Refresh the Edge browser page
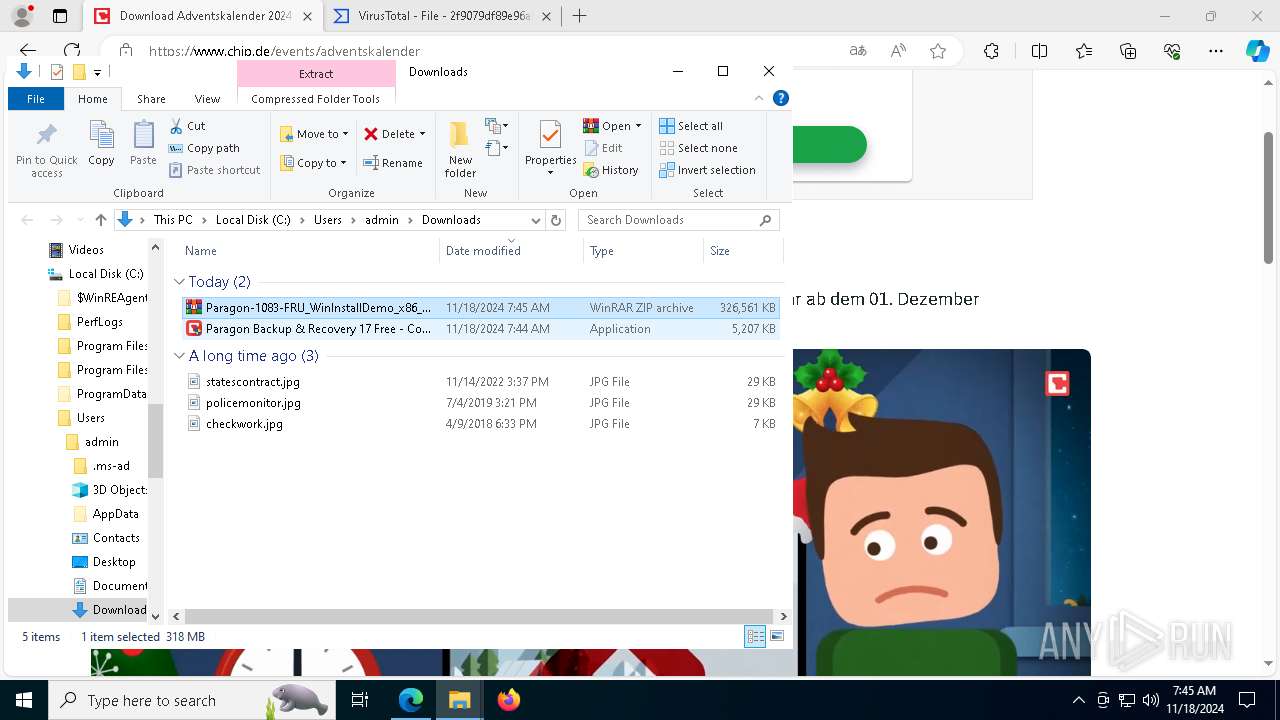This screenshot has height=720, width=1280. pyautogui.click(x=72, y=51)
